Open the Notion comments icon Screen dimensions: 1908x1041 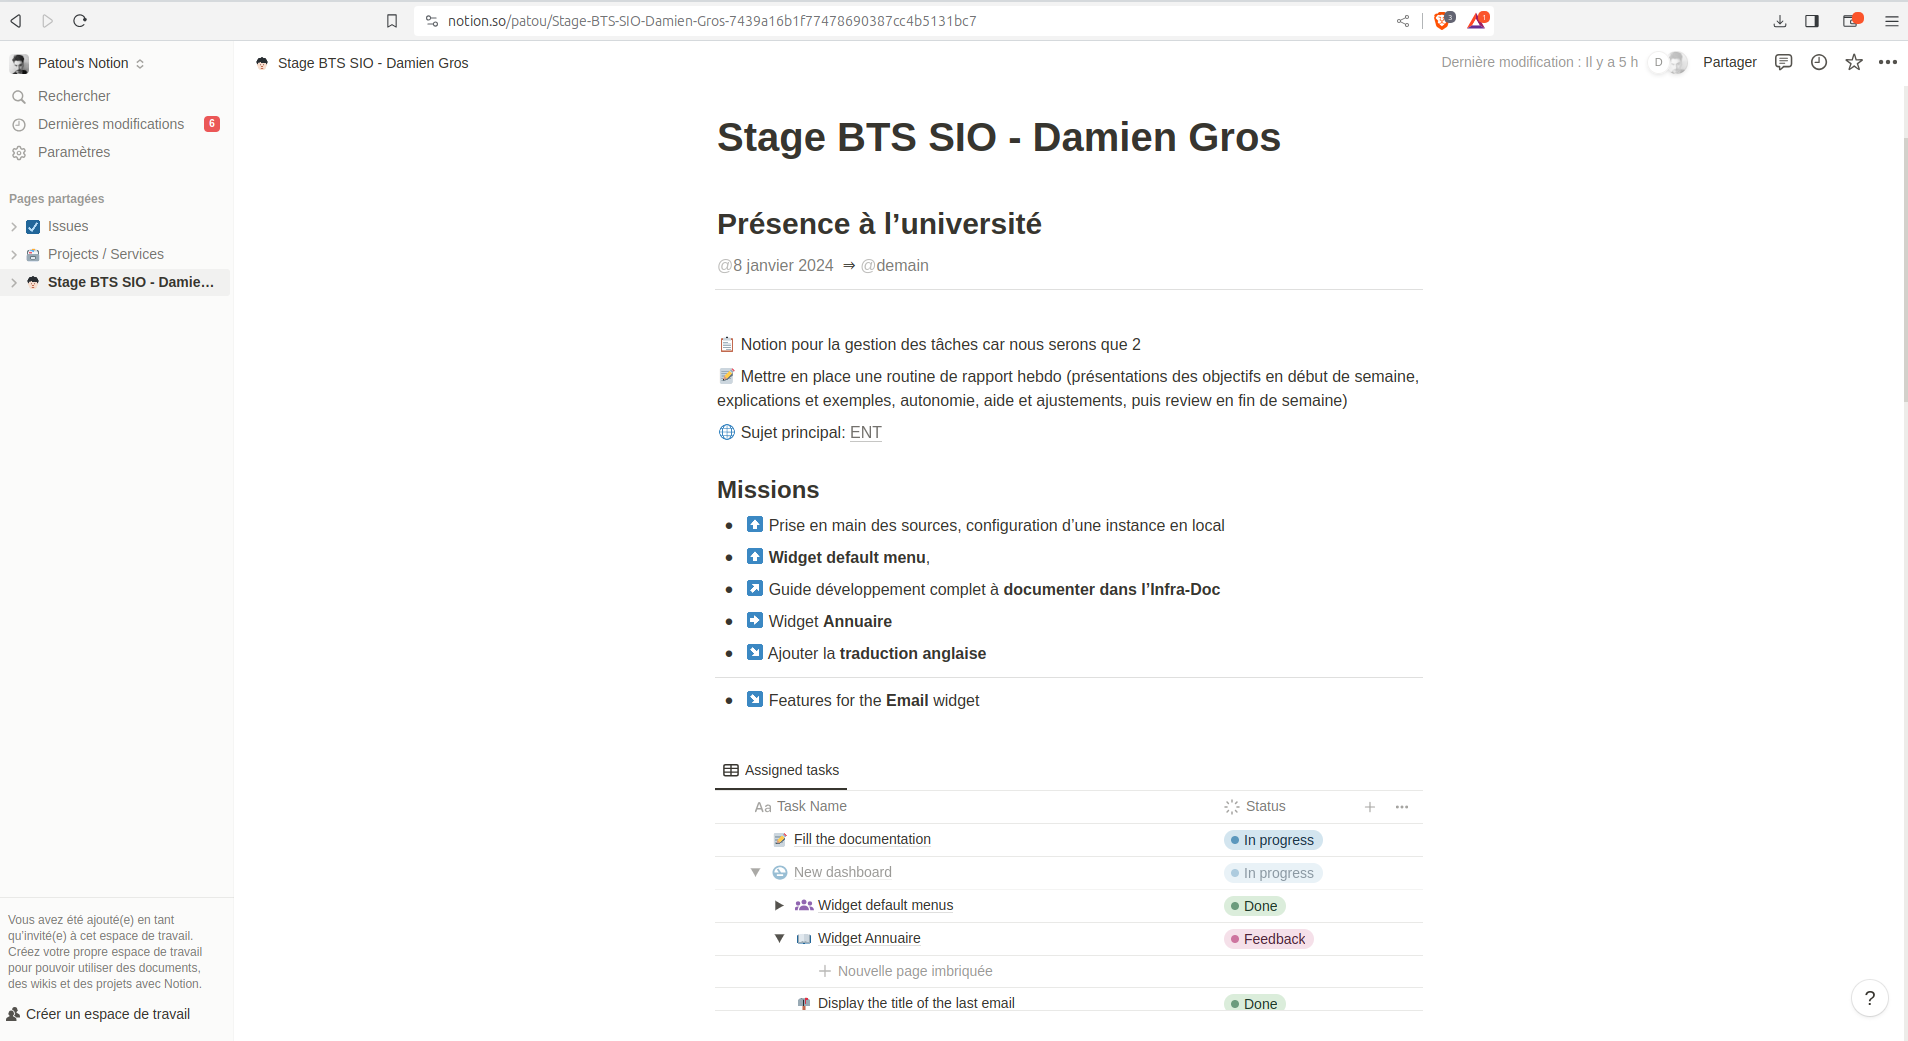click(x=1783, y=62)
